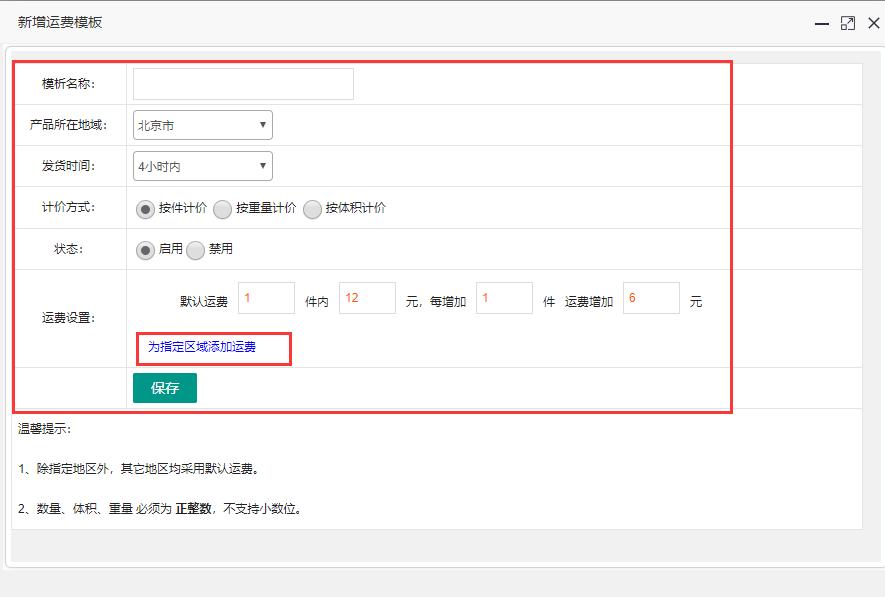Maximize the 新增运费模板 dialog window
Screen dimensions: 885x597
pos(848,23)
